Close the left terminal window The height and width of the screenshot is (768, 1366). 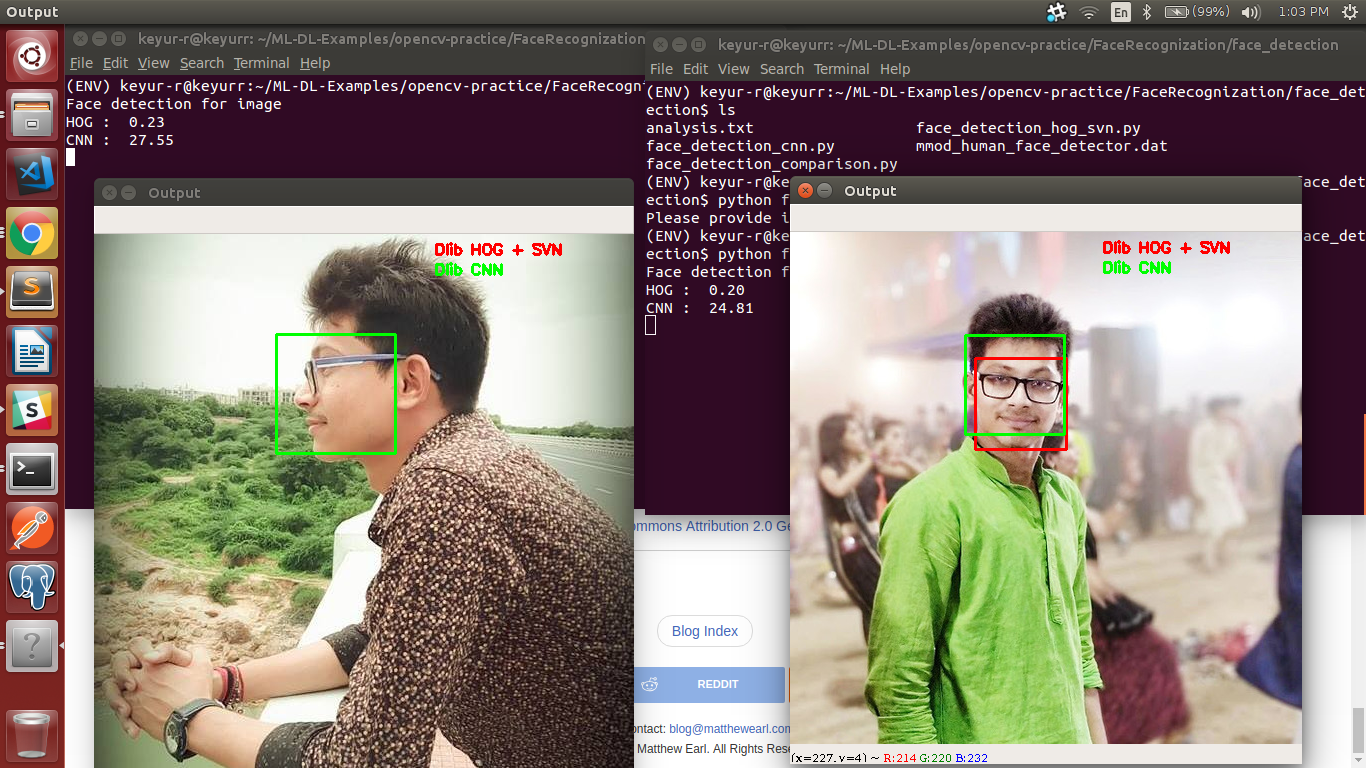pos(79,39)
